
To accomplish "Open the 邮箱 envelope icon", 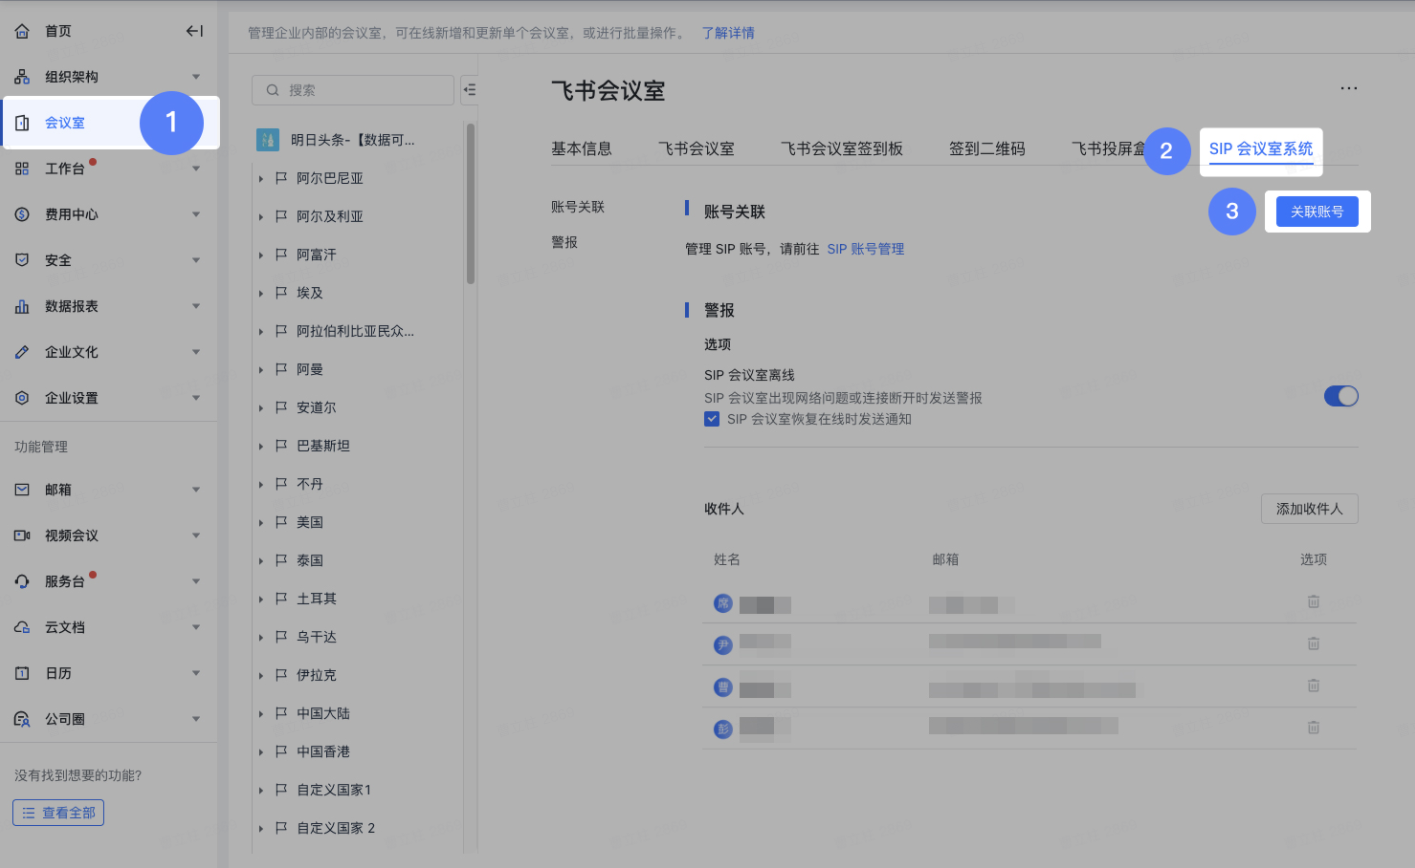I will [22, 490].
